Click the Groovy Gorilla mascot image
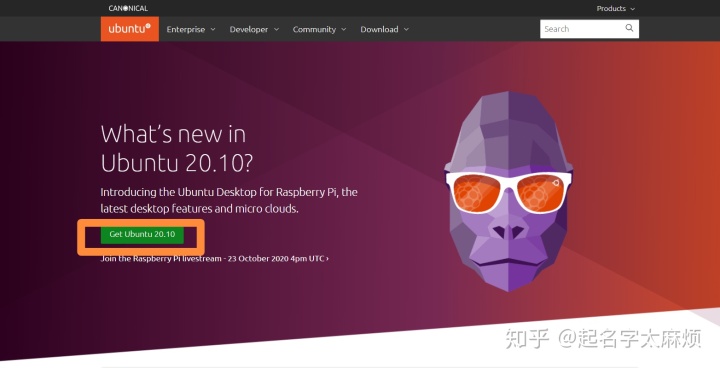Screen dimensions: 720x368 [x=508, y=191]
